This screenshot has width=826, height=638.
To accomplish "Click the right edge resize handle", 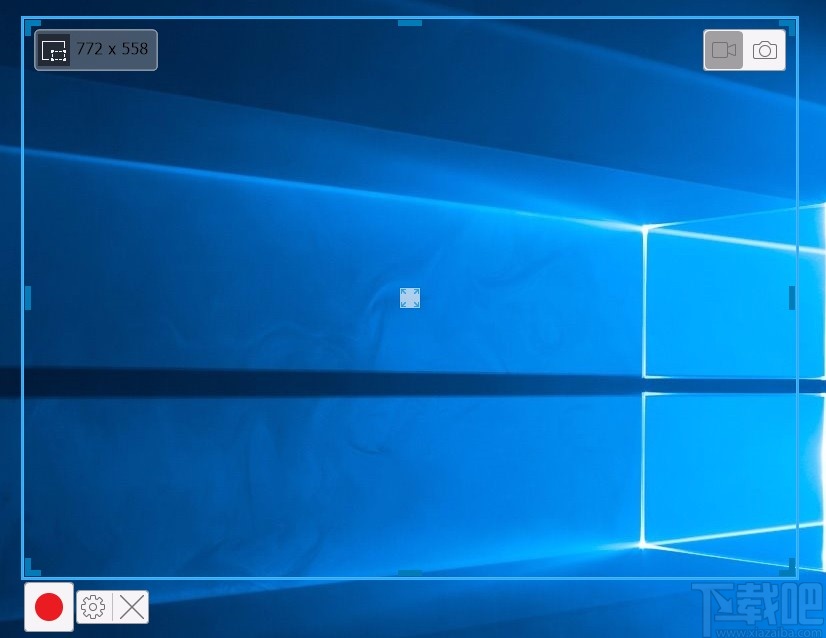I will pos(792,298).
